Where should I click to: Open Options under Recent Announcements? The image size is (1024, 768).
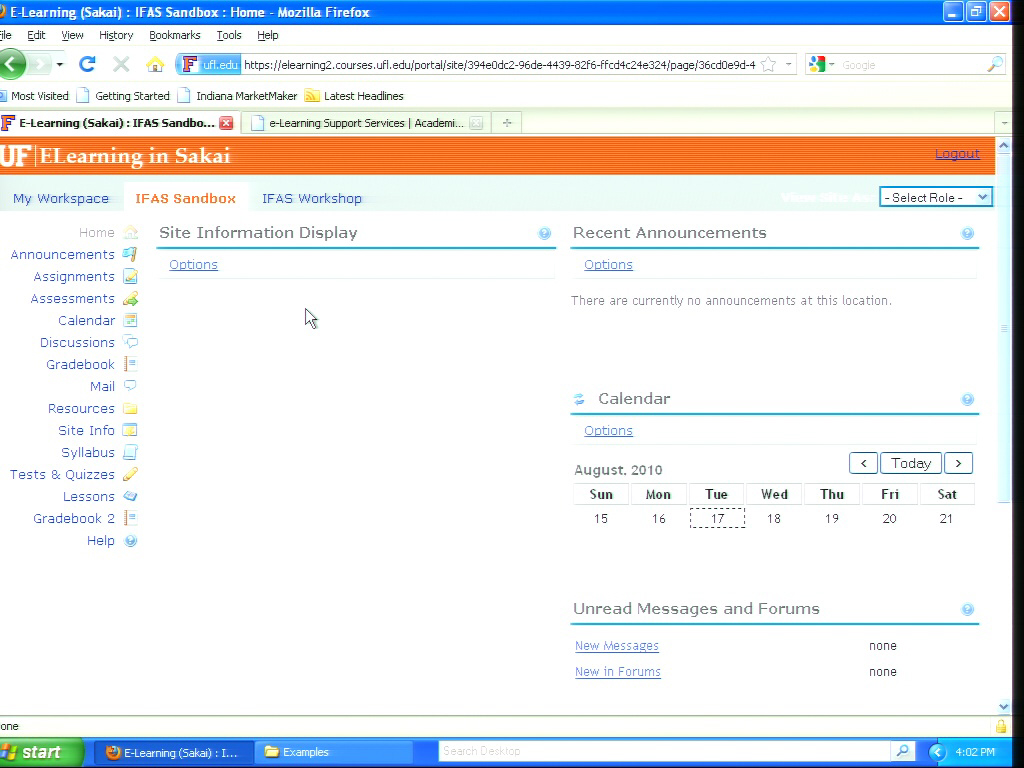pos(608,264)
